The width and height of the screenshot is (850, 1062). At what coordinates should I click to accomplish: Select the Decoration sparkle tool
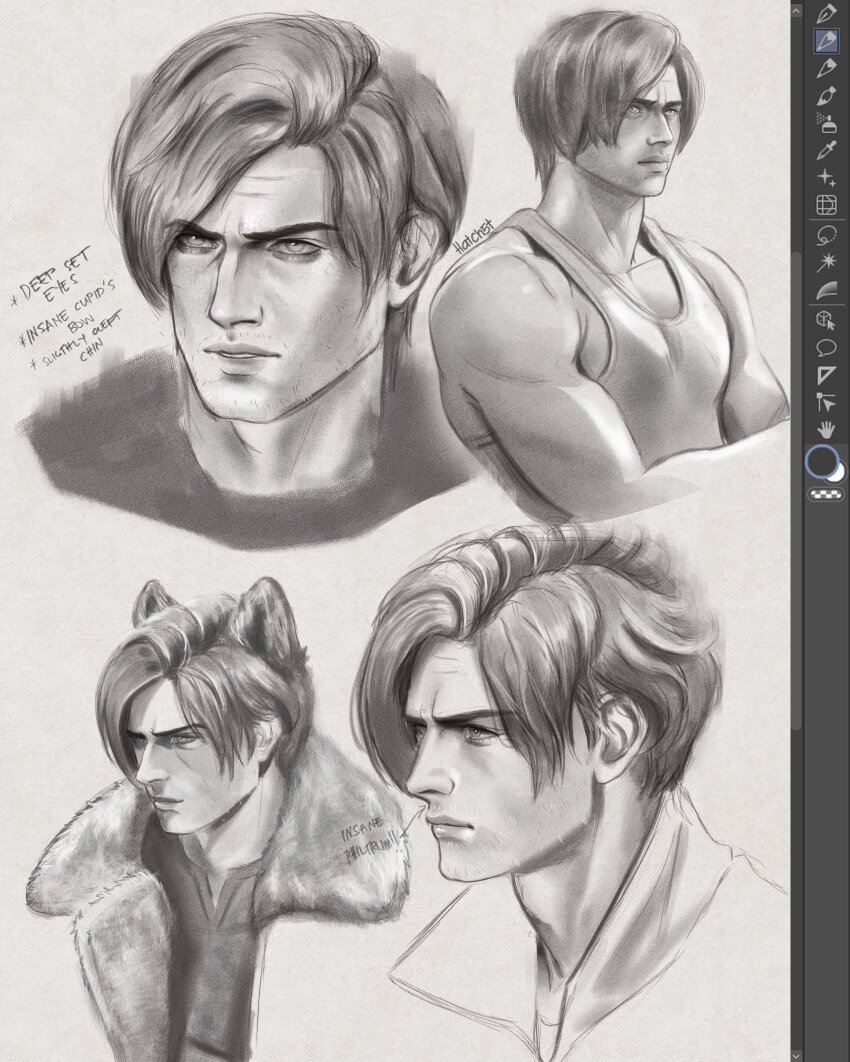(826, 177)
